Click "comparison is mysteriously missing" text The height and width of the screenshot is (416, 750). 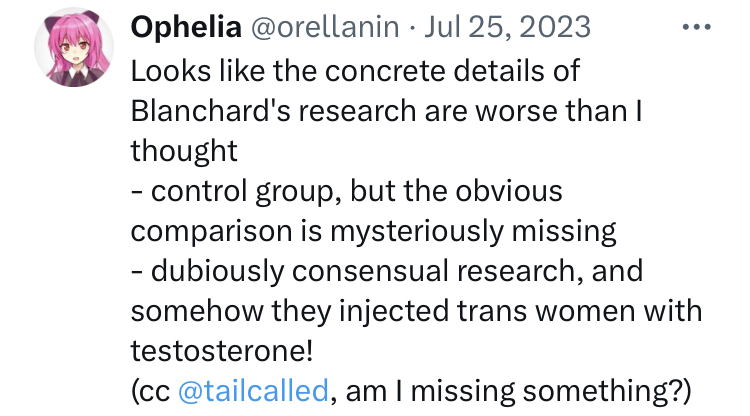point(372,229)
